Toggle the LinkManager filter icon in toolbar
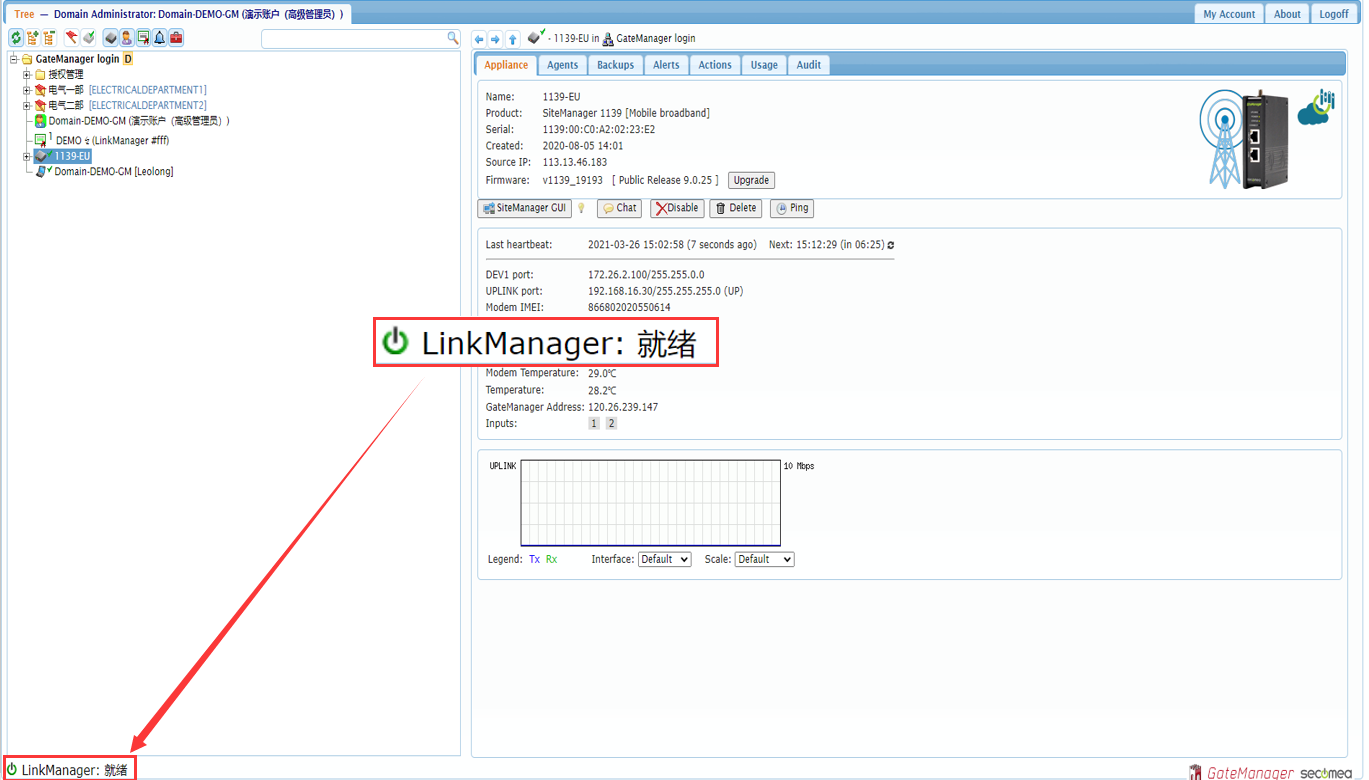Image resolution: width=1369 pixels, height=780 pixels. pyautogui.click(x=143, y=38)
